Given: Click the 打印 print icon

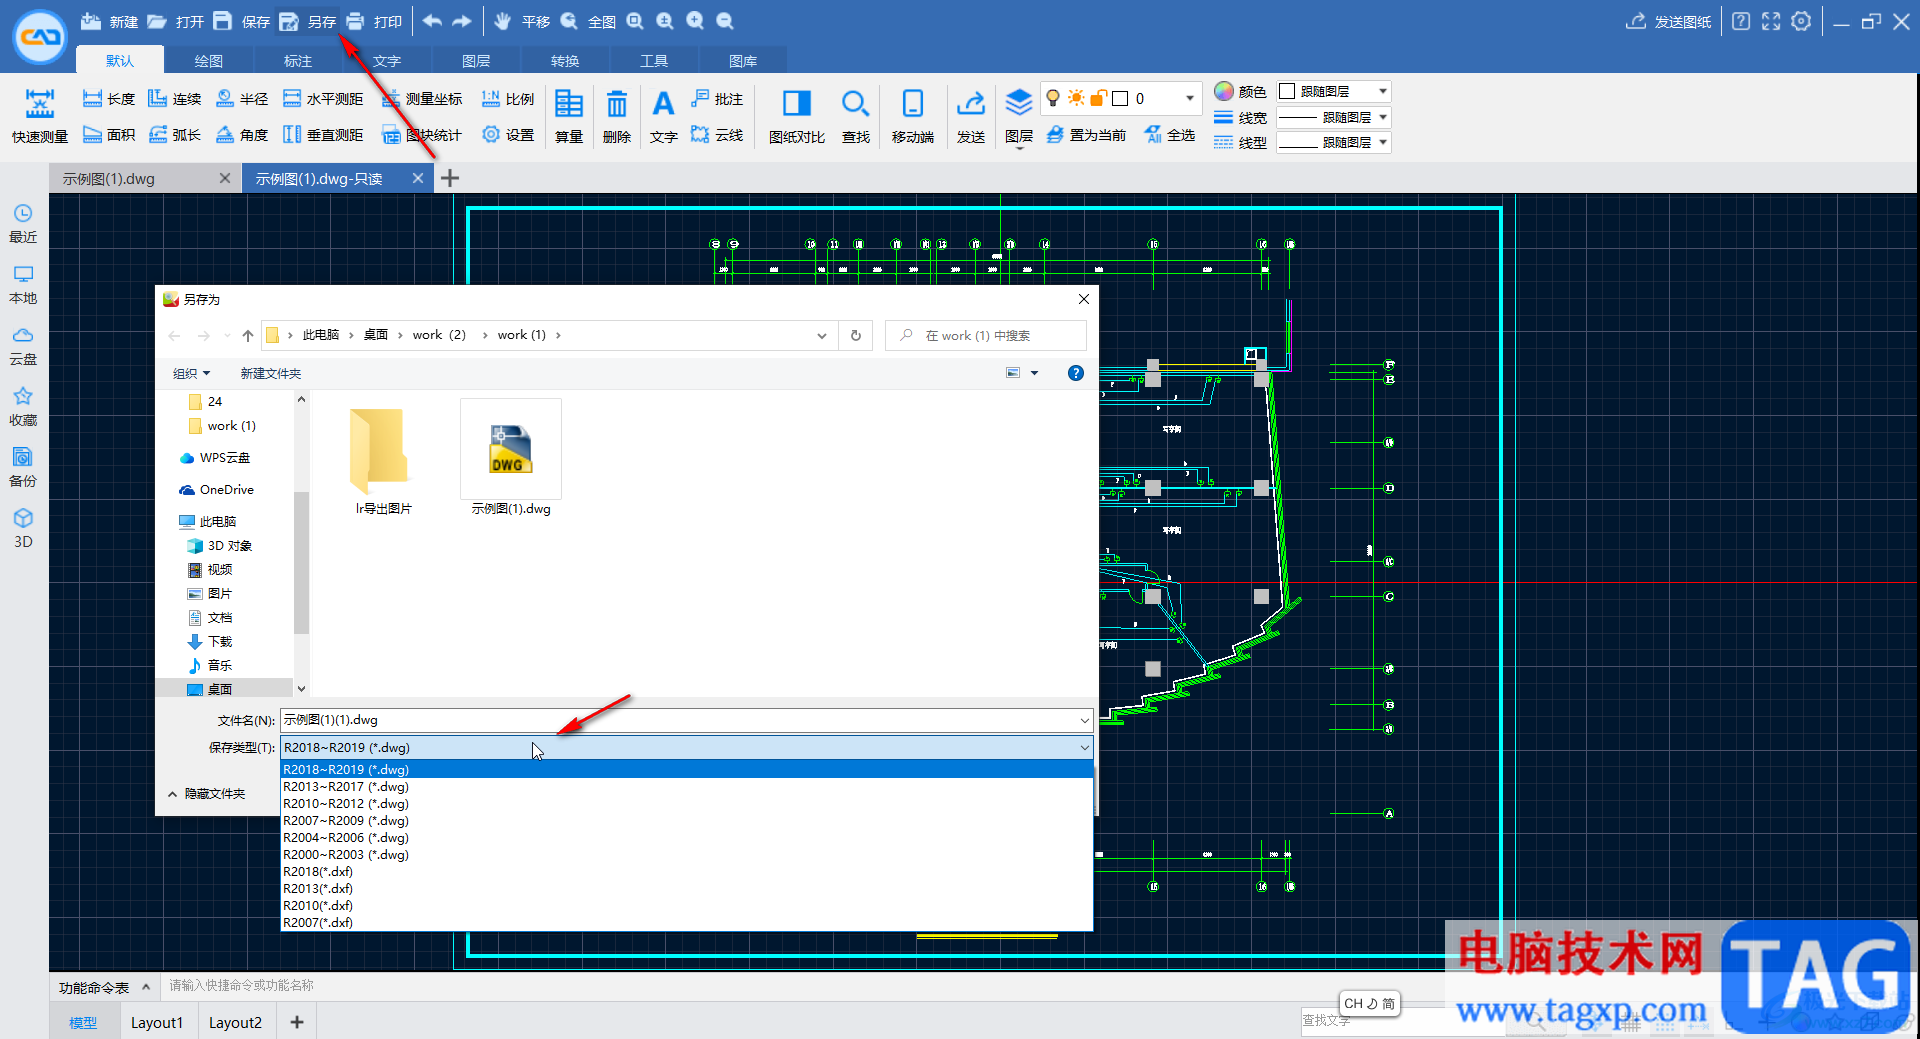Looking at the screenshot, I should click(x=355, y=21).
